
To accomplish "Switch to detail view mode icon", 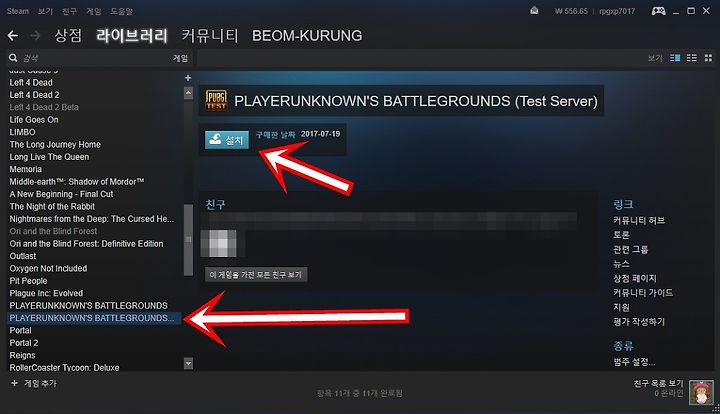I will [x=675, y=58].
